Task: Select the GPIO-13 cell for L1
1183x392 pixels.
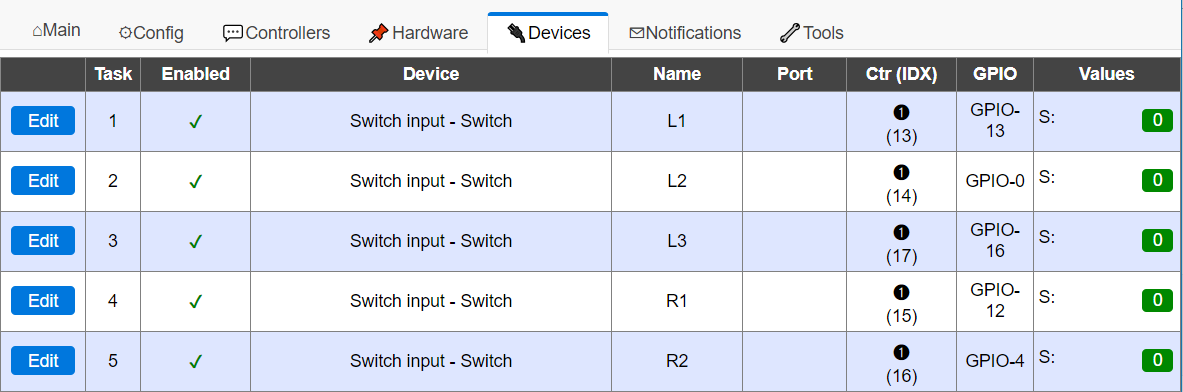Action: tap(995, 121)
